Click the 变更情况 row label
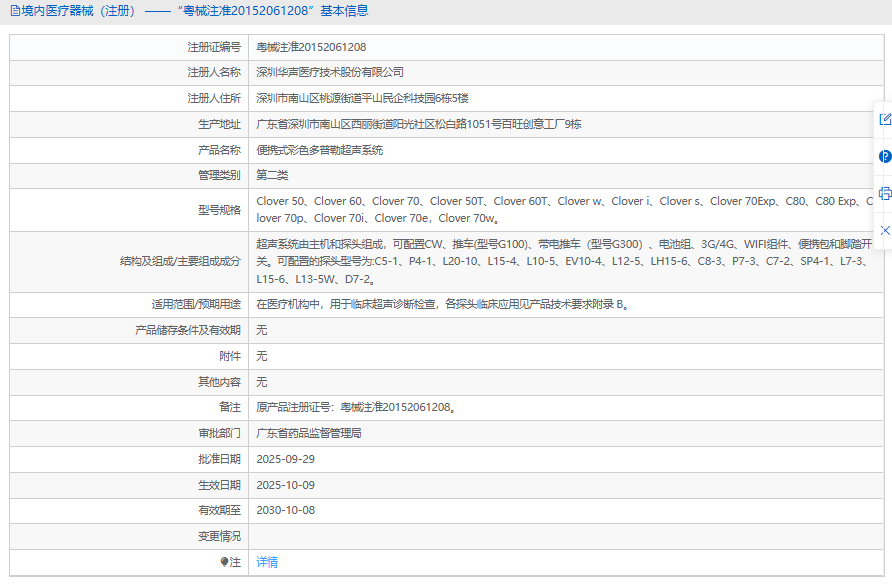Screen dimensions: 892x584 click(x=220, y=536)
